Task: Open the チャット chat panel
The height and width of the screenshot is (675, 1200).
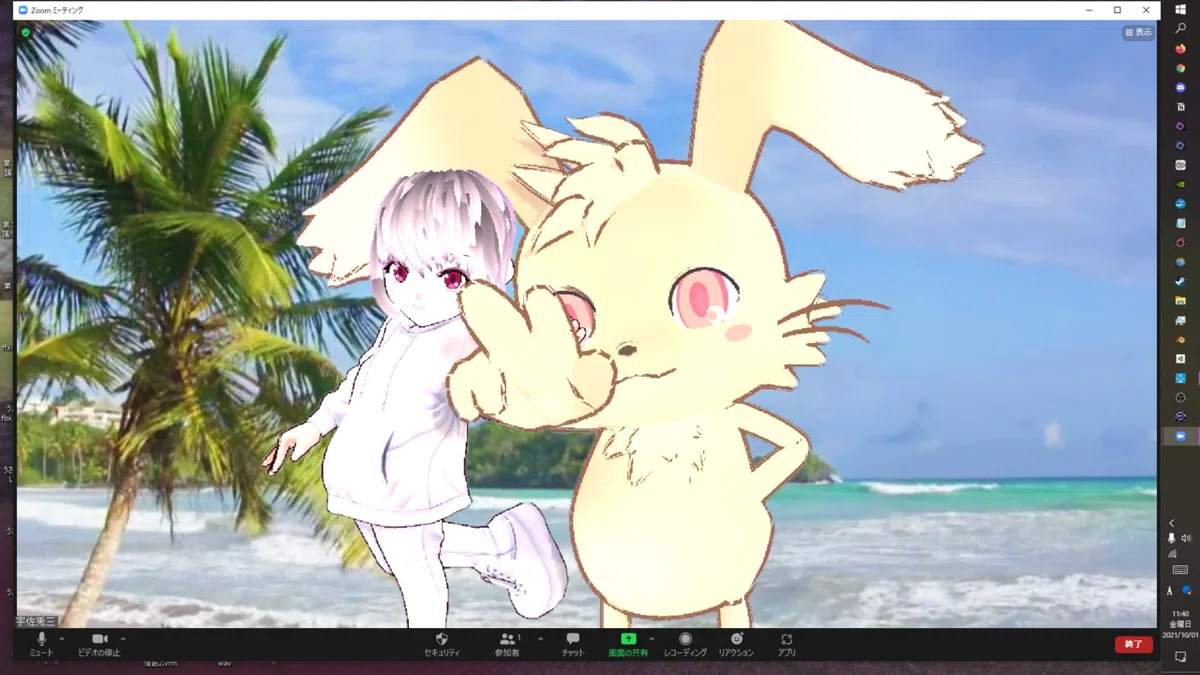Action: (573, 644)
